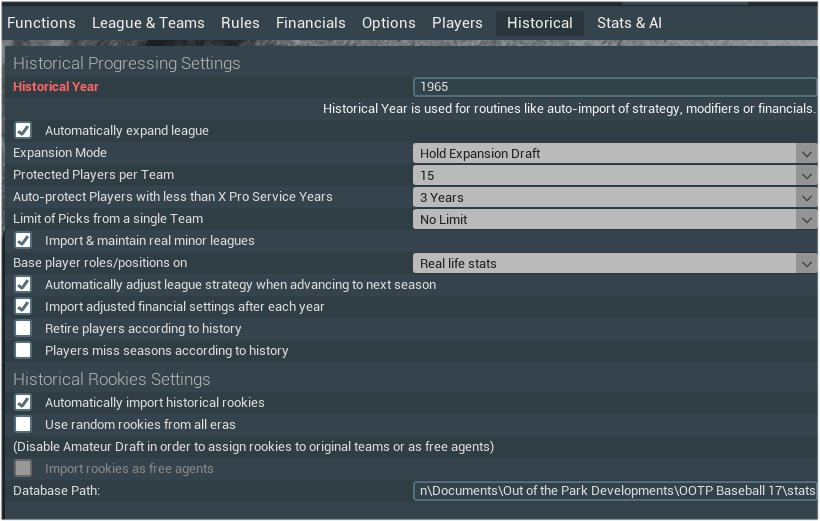Image resolution: width=820 pixels, height=521 pixels.
Task: Select the Options tab
Action: coord(388,23)
